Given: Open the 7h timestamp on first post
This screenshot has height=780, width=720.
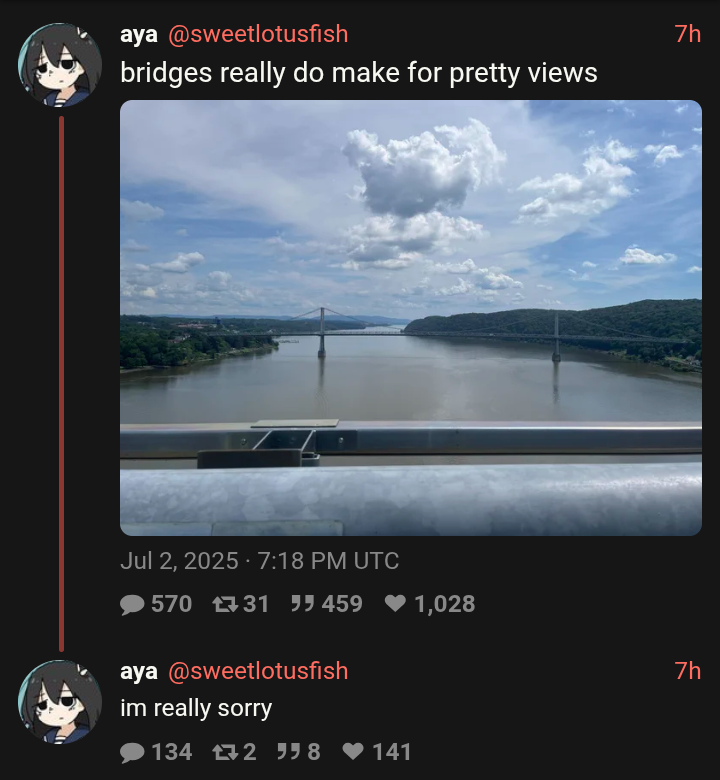Looking at the screenshot, I should (688, 34).
